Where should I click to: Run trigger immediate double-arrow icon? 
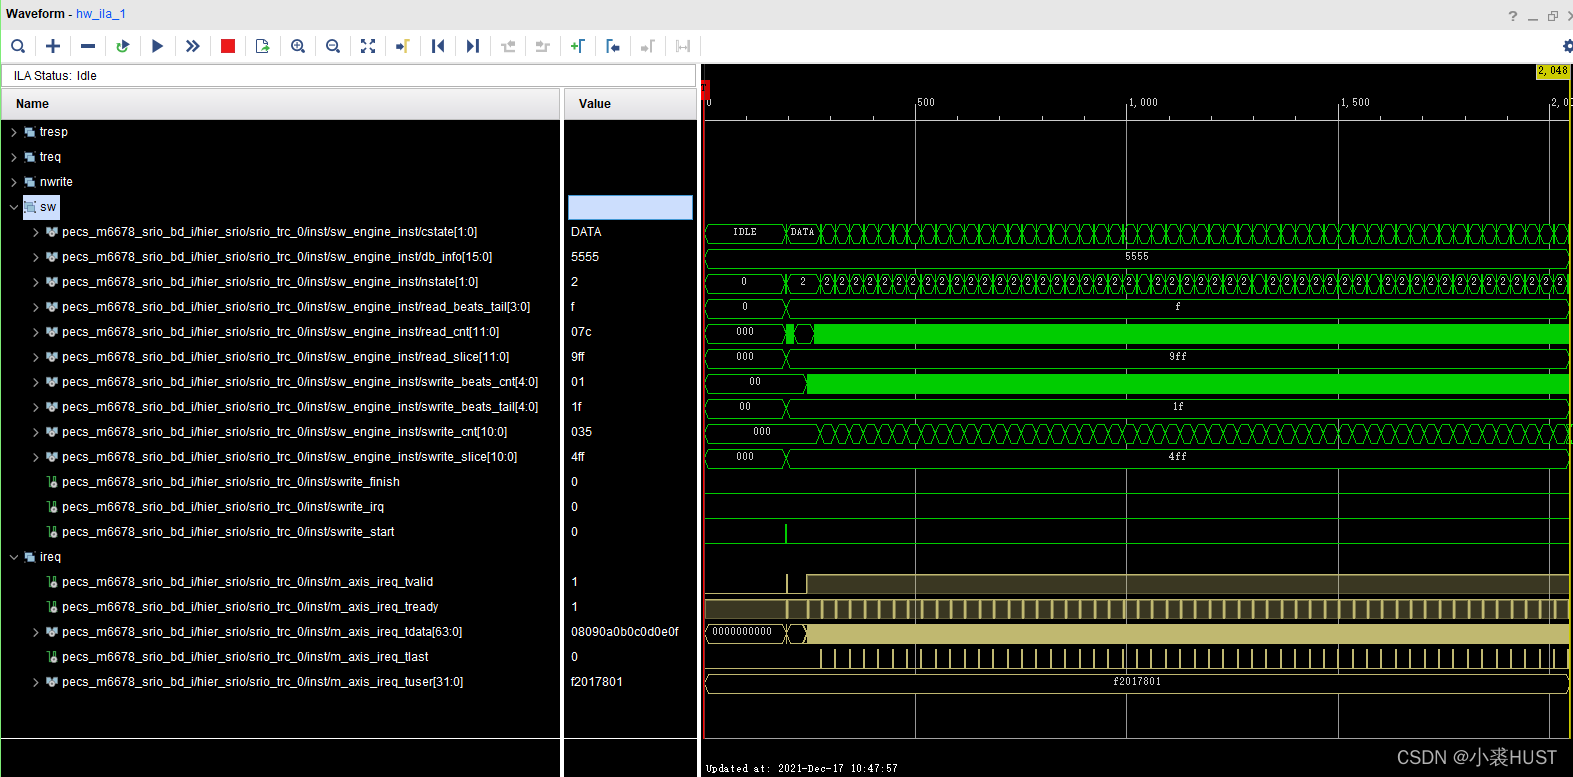[193, 46]
